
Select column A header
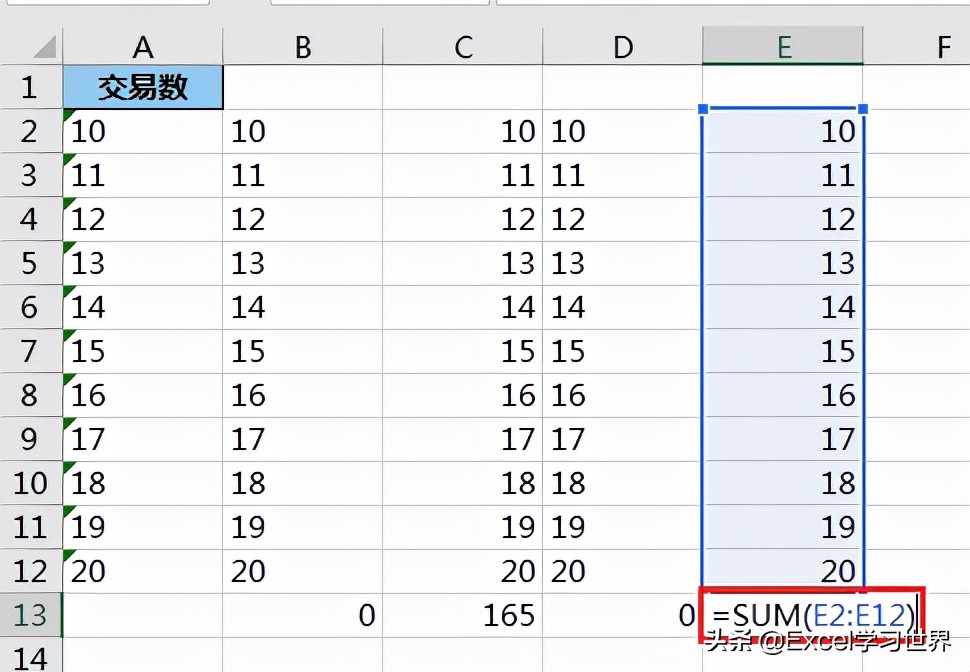[143, 46]
